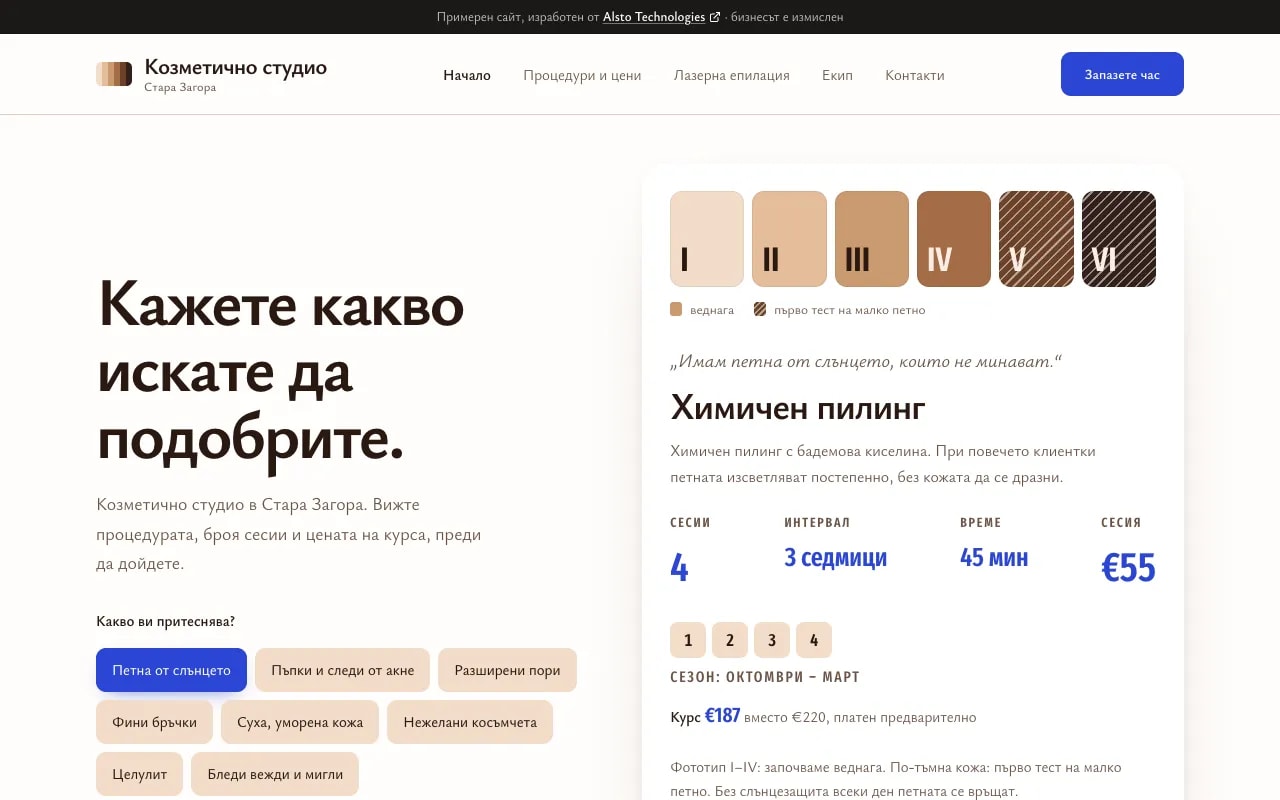1280x800 pixels.
Task: Choose Фини бръчки concern chip
Action: (x=154, y=722)
